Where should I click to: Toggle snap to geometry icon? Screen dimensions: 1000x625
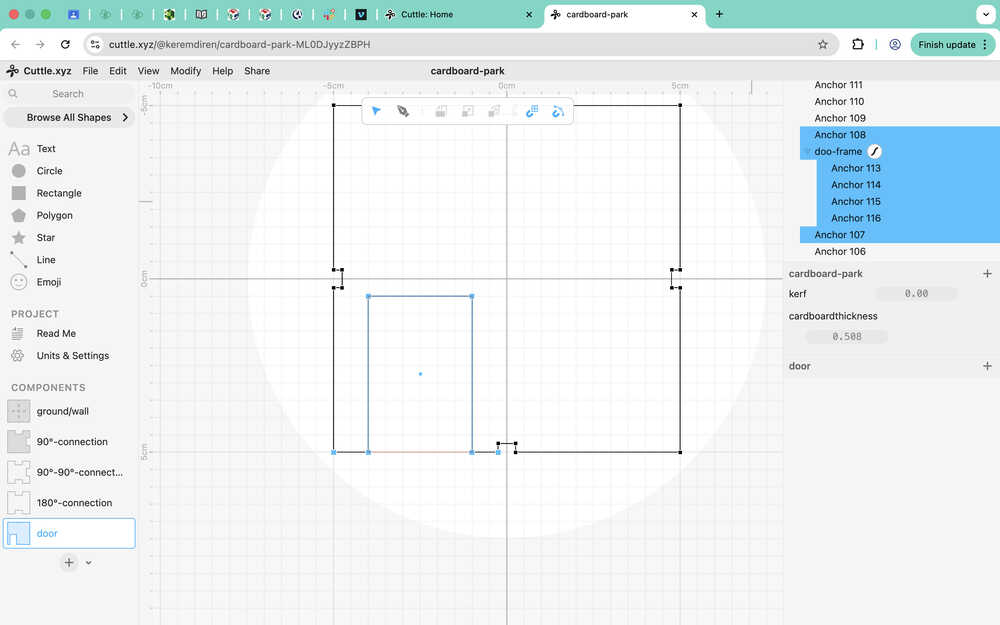click(558, 112)
